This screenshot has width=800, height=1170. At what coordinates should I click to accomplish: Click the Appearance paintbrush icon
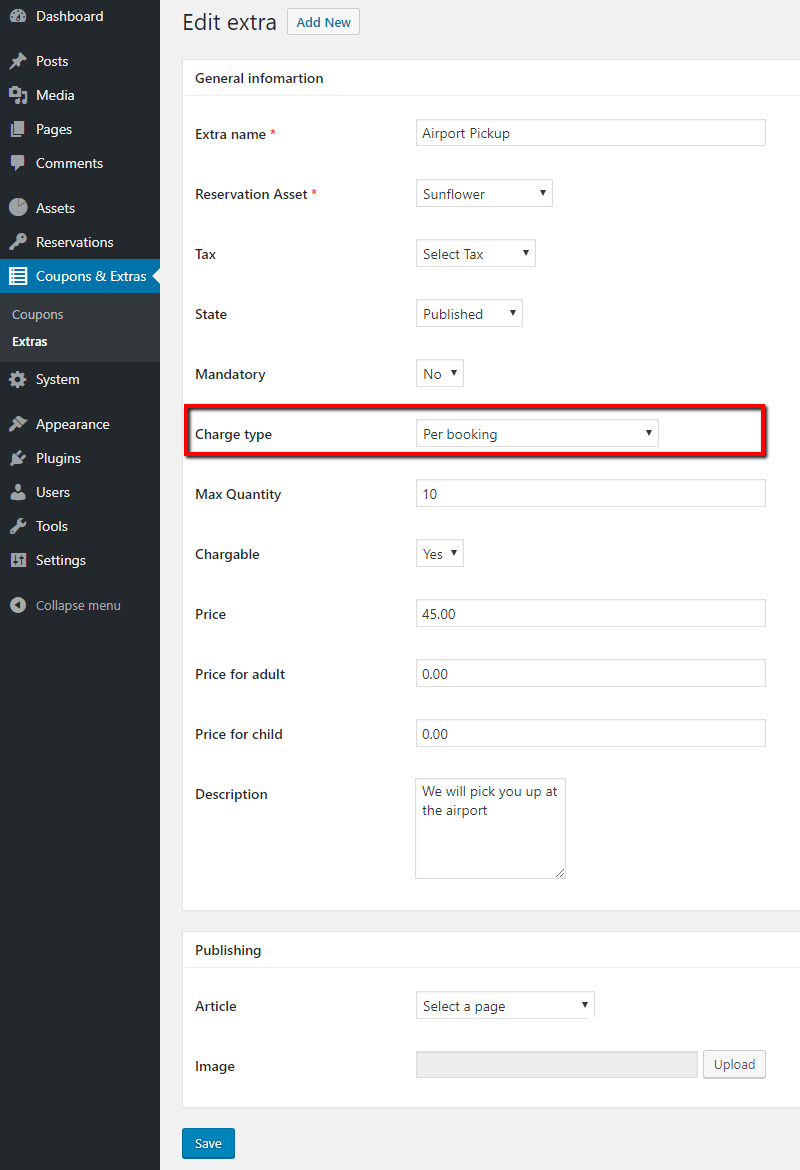coord(19,423)
